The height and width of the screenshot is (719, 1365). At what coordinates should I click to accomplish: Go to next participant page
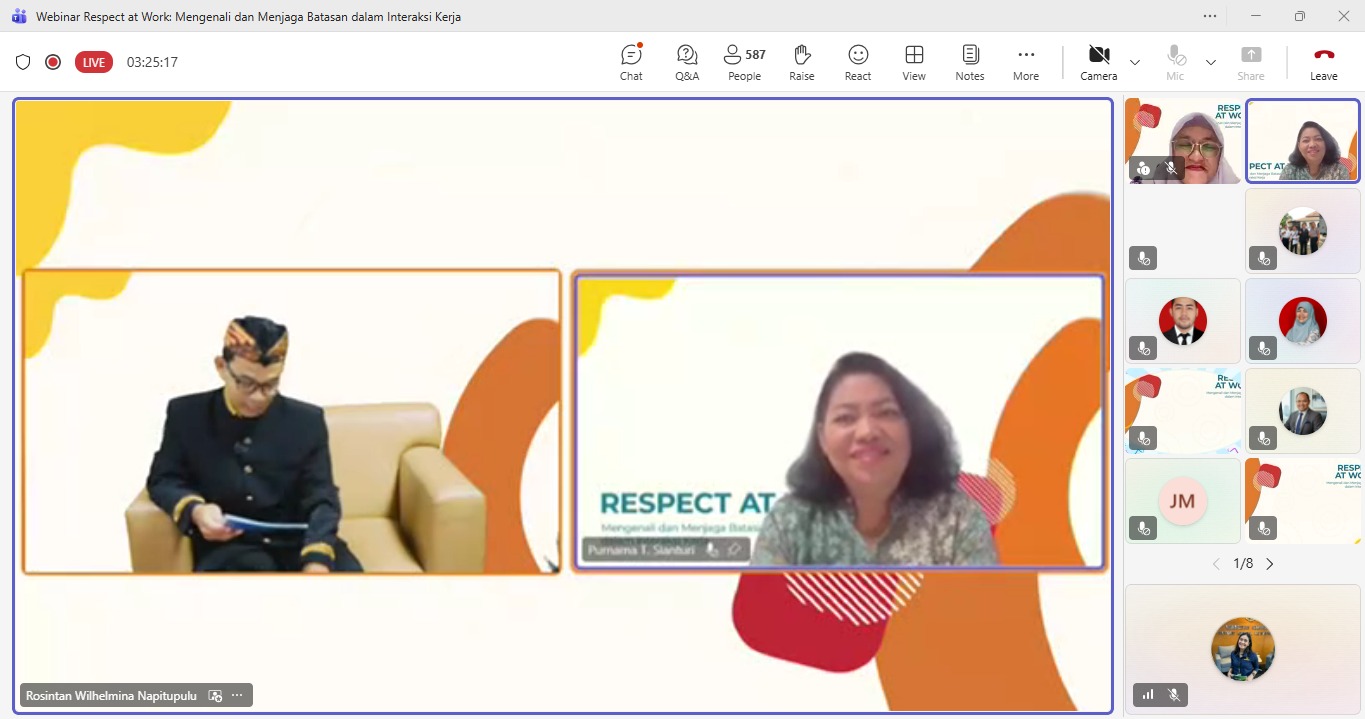(1270, 564)
